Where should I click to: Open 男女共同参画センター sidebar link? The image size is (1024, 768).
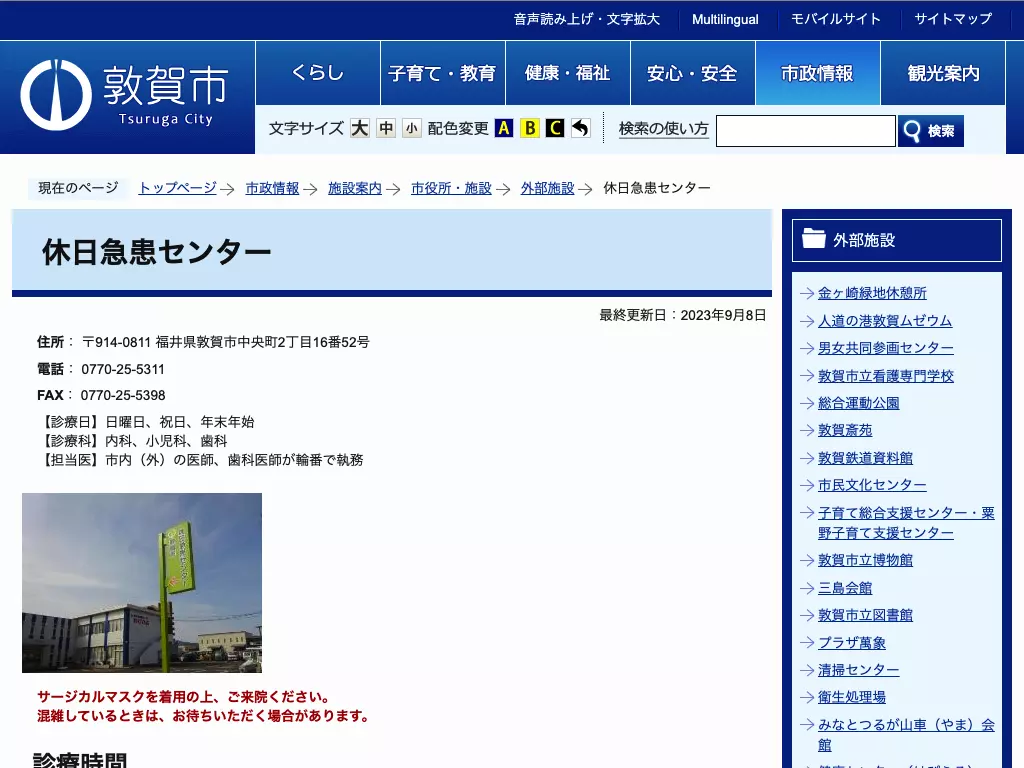[x=886, y=348]
